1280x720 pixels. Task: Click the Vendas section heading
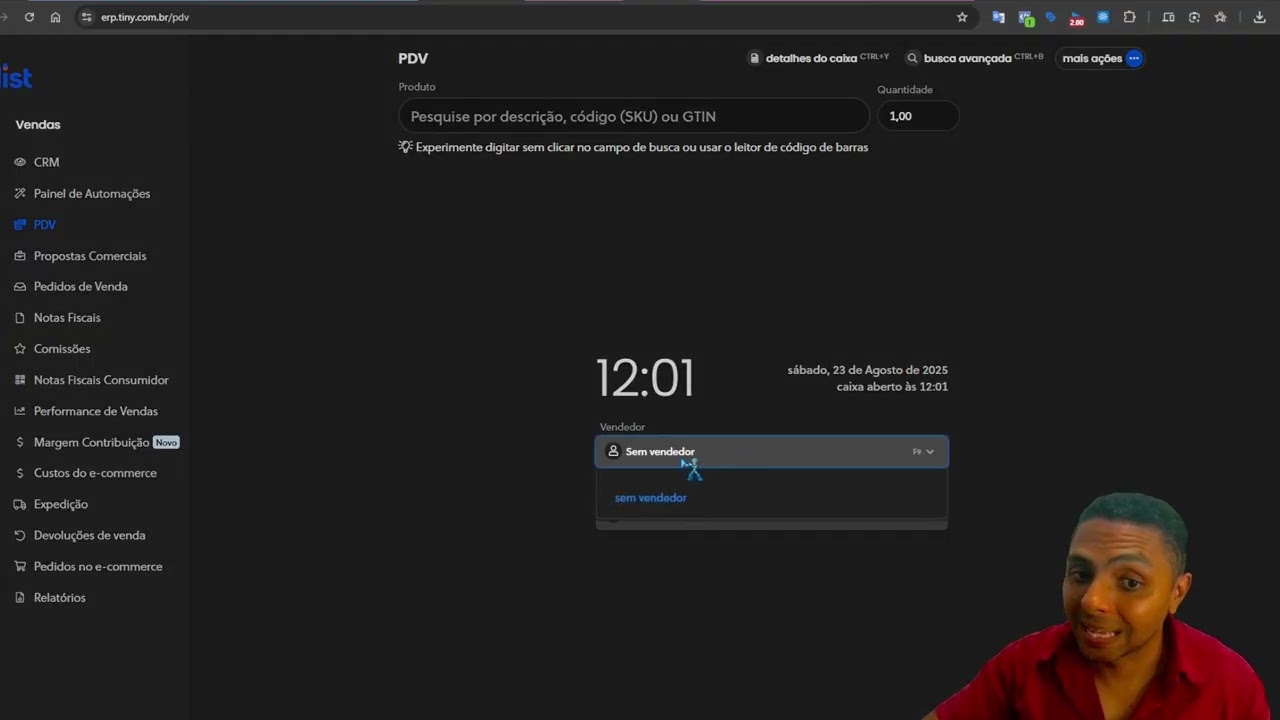point(38,125)
